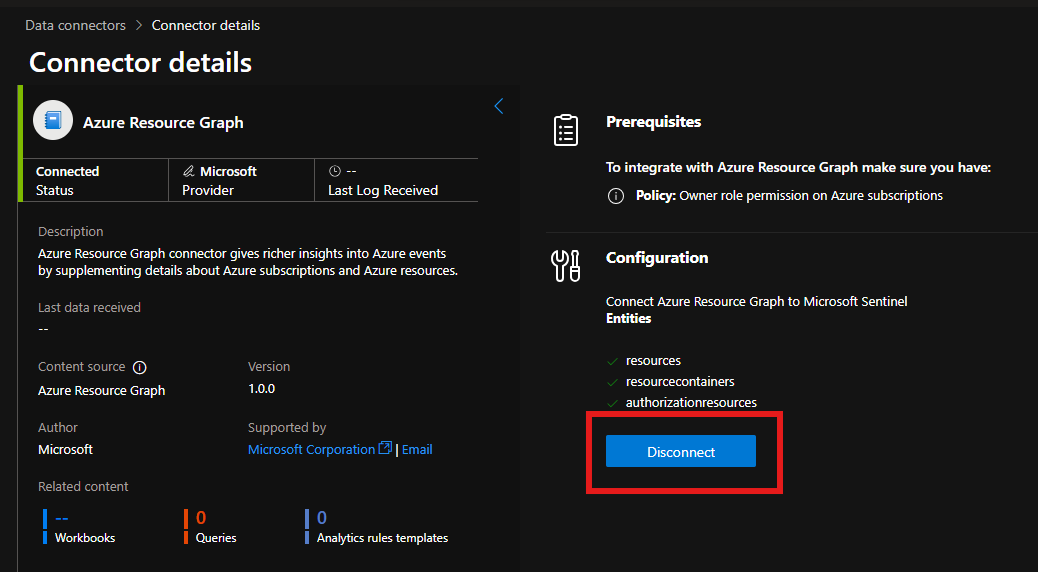Click the Email support link
The height and width of the screenshot is (572, 1038).
(417, 449)
